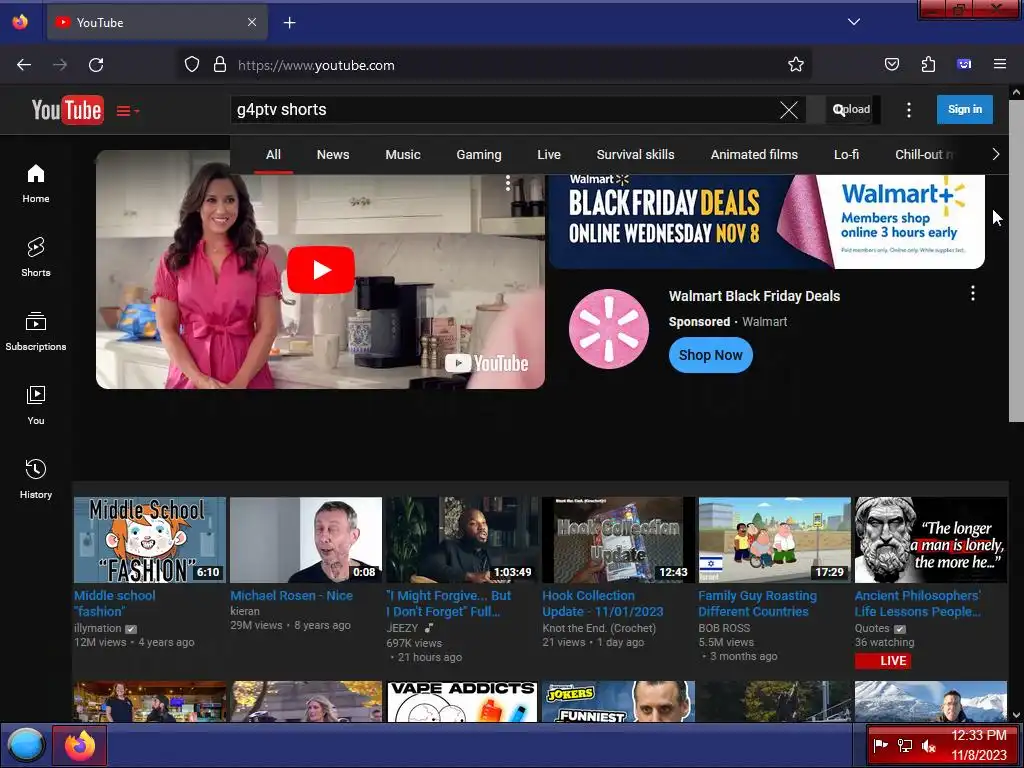Click Family Guy Roasting Different Countries title

tap(758, 603)
